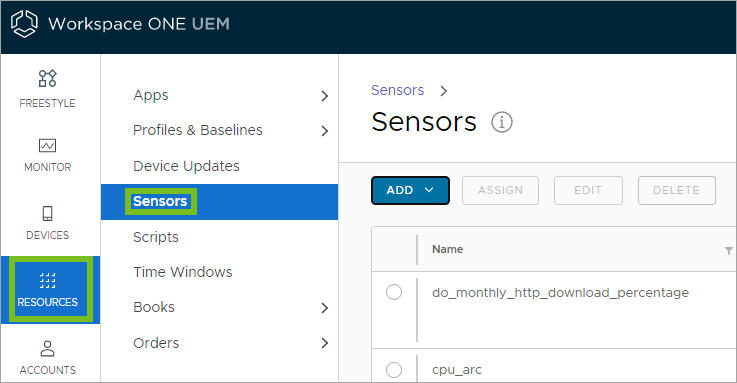737x383 pixels.
Task: Click the Name column header
Action: pyautogui.click(x=447, y=249)
